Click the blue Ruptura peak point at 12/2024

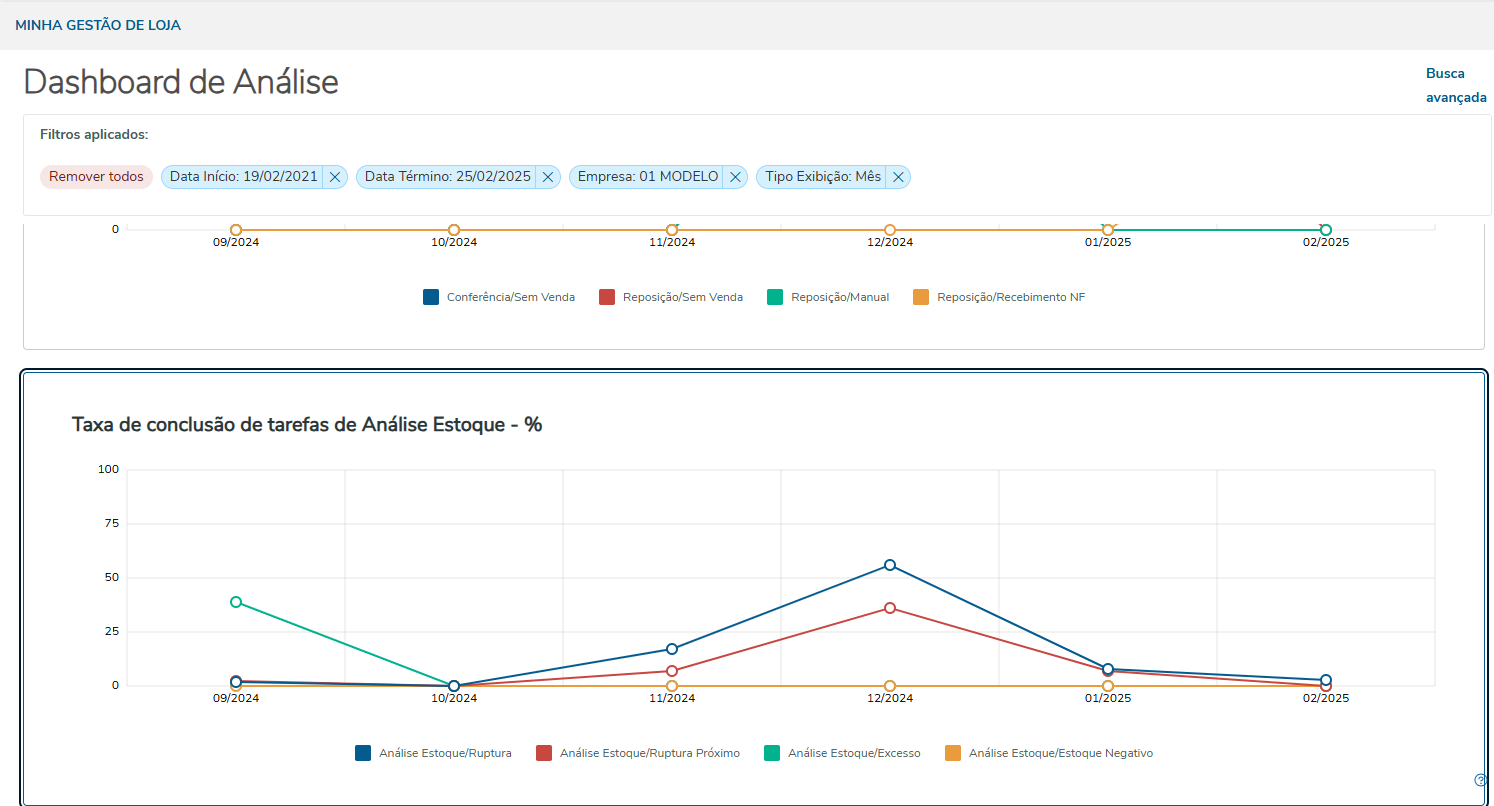(890, 565)
